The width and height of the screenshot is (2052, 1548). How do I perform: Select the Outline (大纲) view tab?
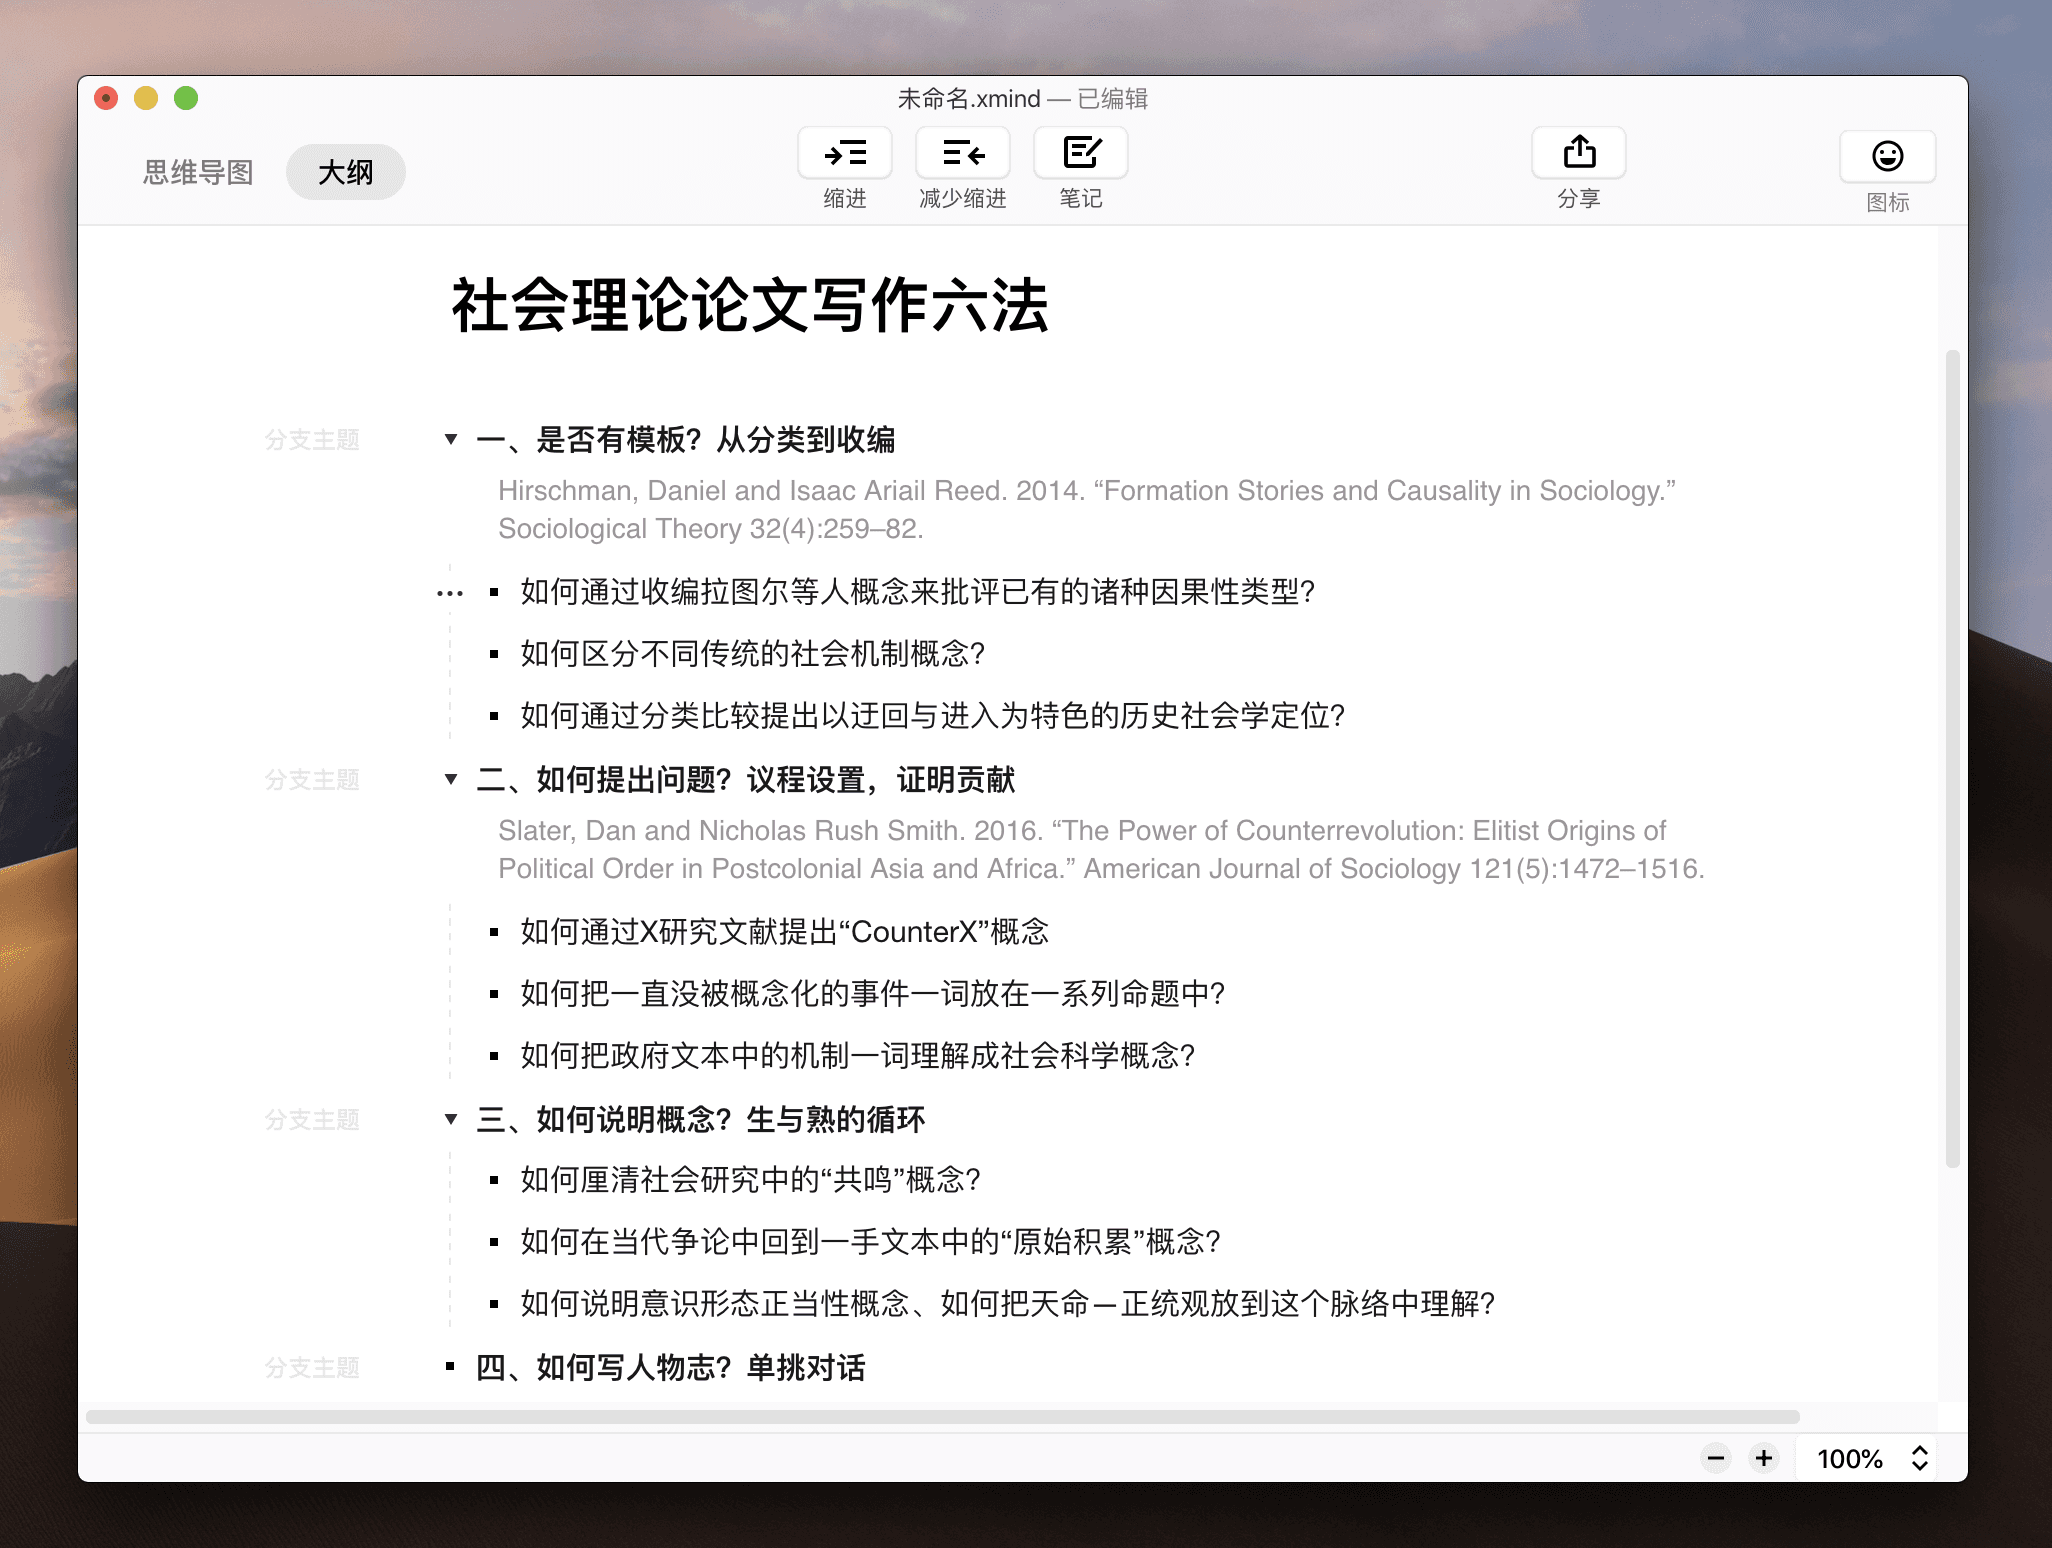click(345, 172)
